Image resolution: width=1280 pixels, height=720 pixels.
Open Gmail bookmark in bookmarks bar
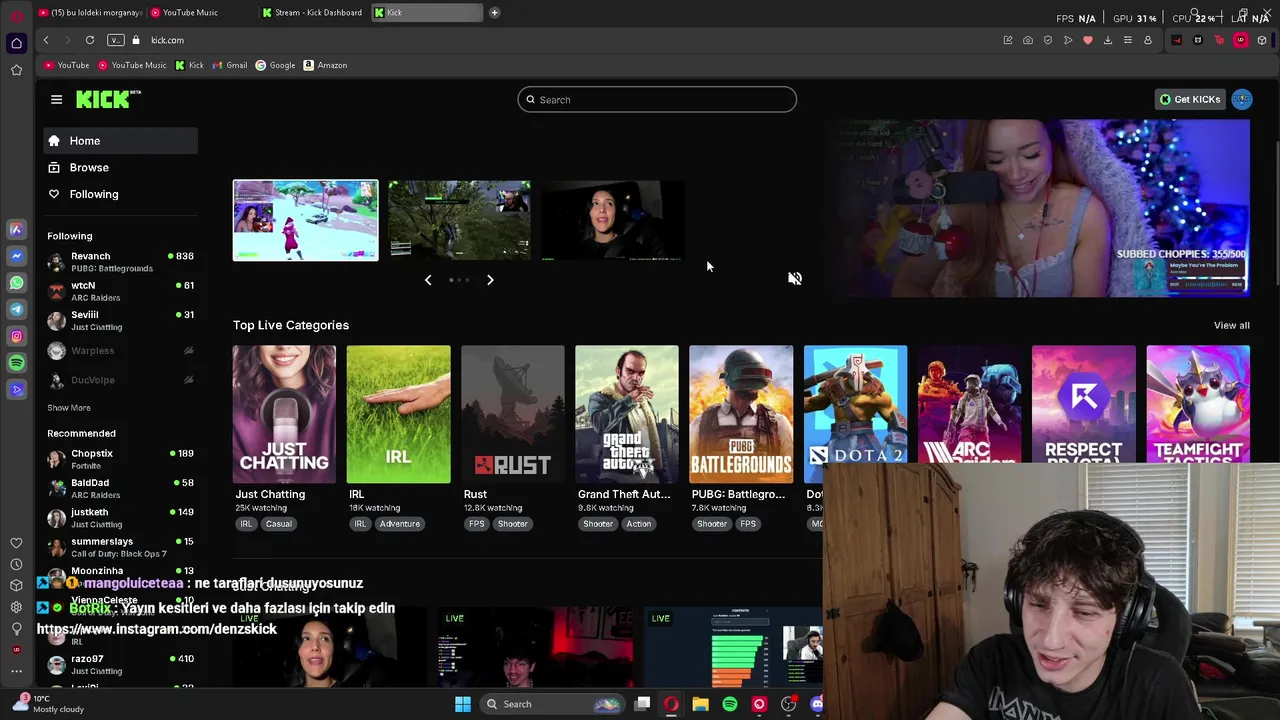click(x=229, y=65)
